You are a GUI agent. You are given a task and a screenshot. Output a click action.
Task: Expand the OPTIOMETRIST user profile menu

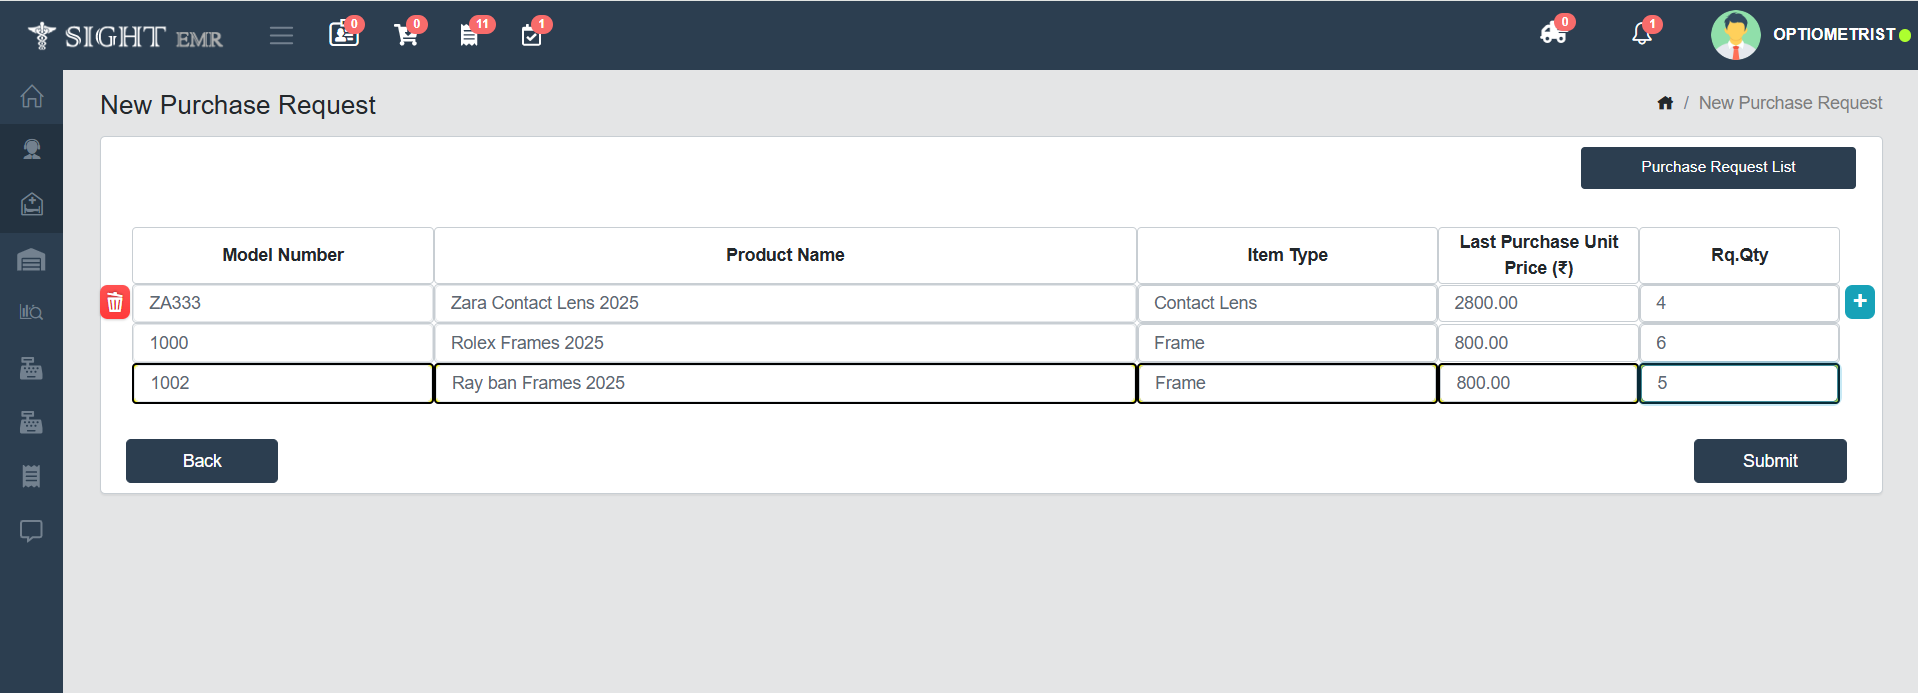coord(1810,35)
